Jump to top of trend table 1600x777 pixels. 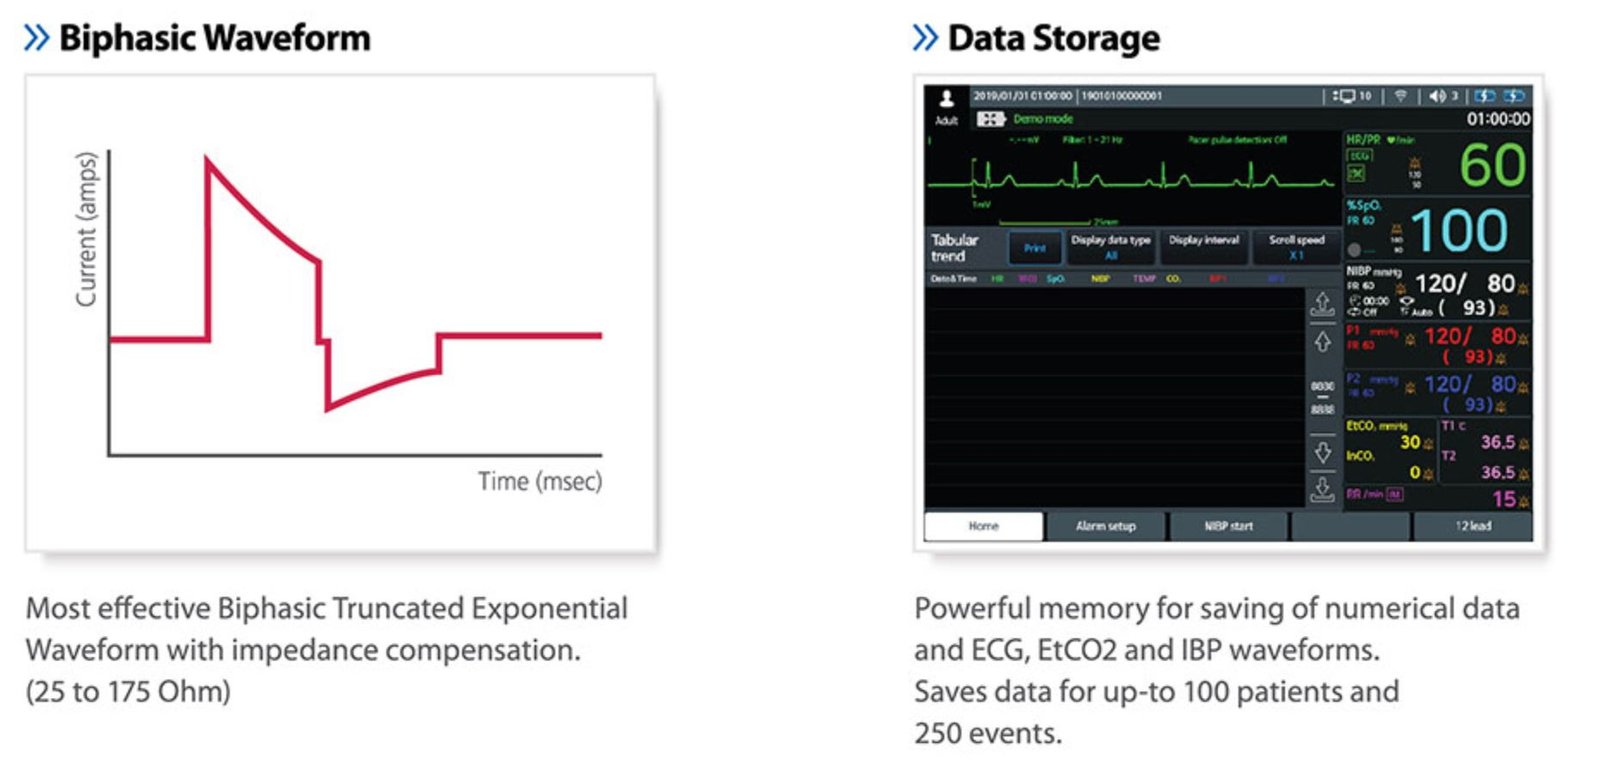pyautogui.click(x=1322, y=303)
